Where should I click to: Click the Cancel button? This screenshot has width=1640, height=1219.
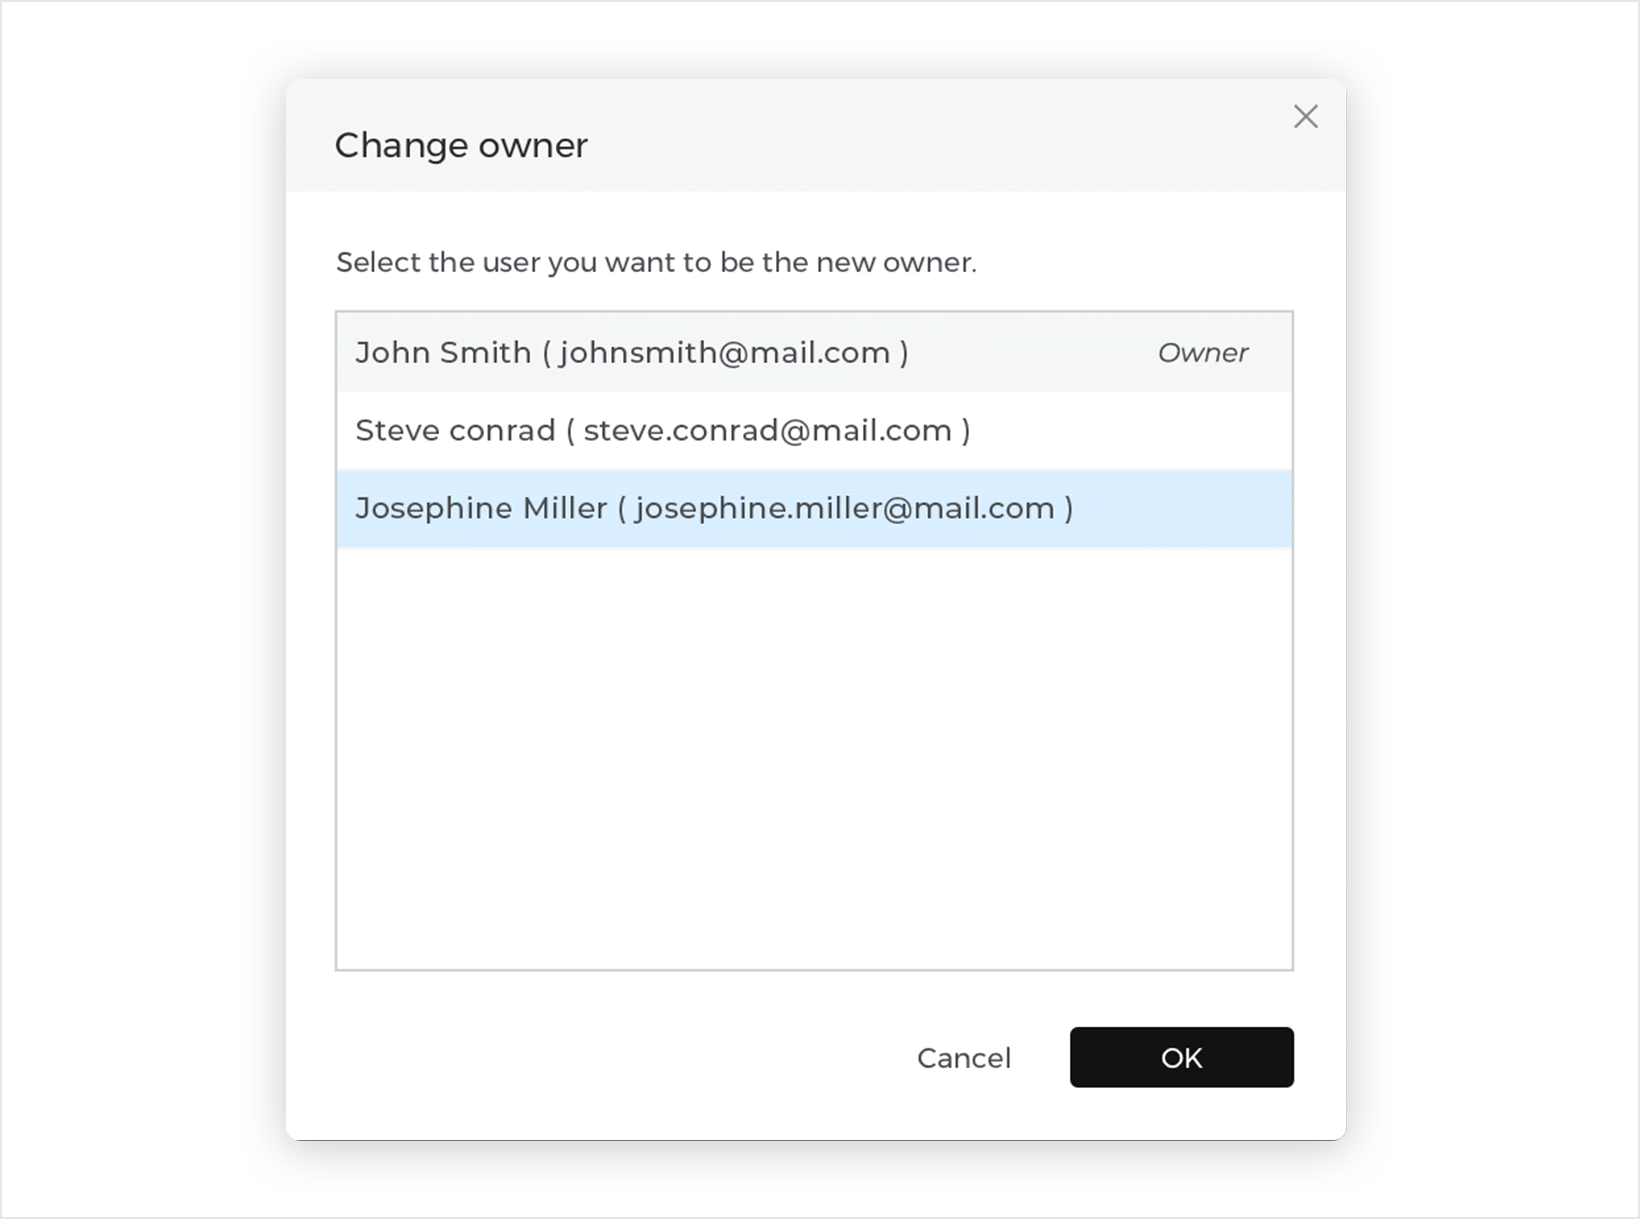[x=964, y=1058]
